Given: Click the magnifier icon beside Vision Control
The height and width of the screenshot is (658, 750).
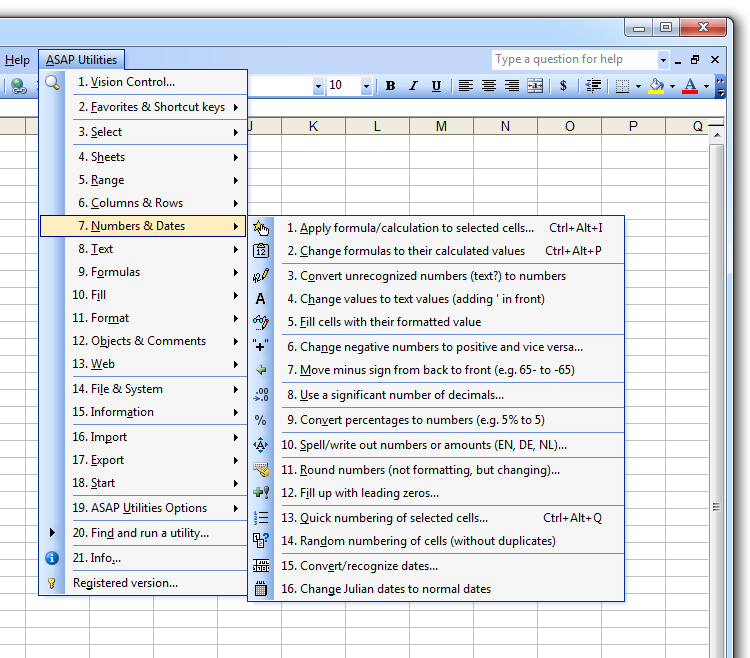Looking at the screenshot, I should tap(52, 83).
